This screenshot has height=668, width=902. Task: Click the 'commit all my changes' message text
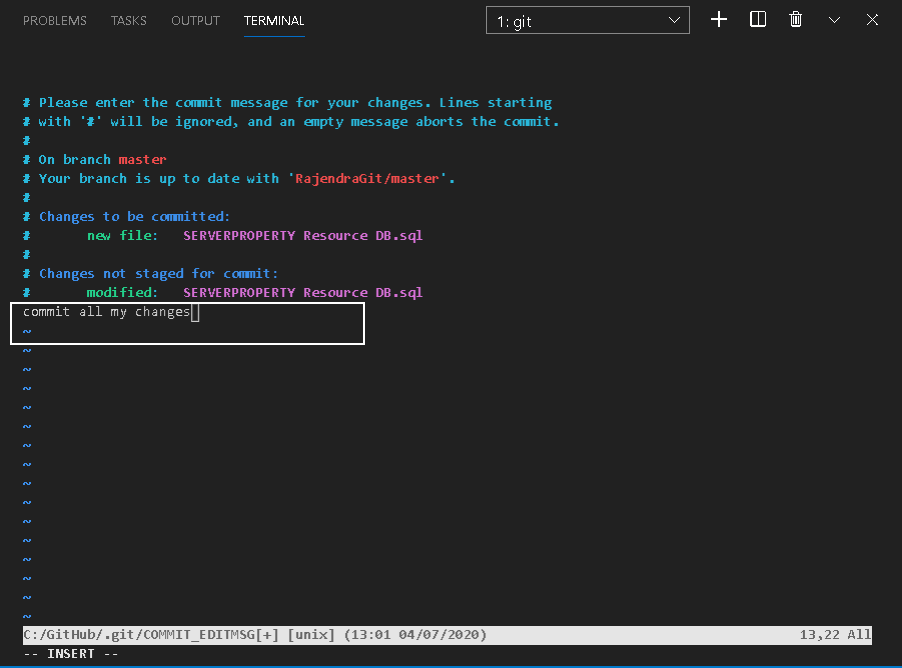106,312
